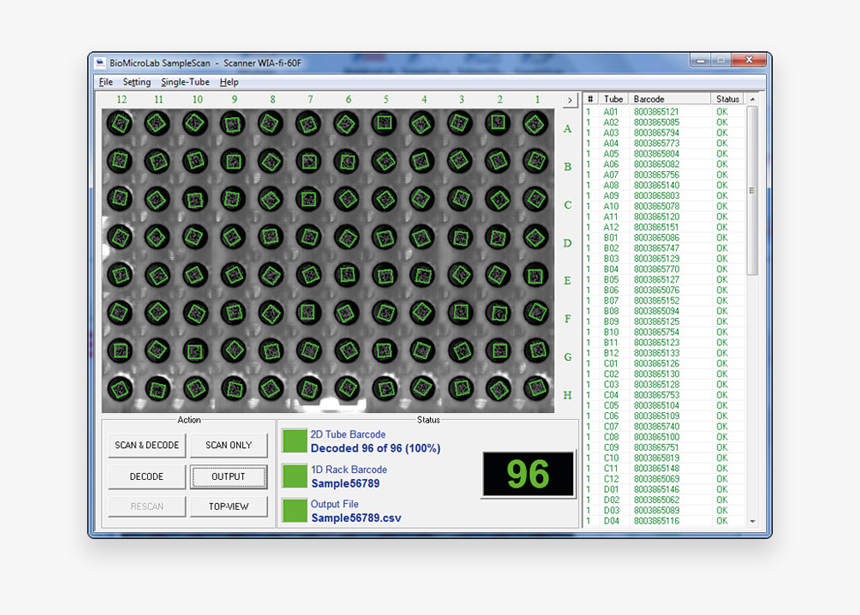Click the green 2D Tube Barcode status indicator
Image resolution: width=860 pixels, height=615 pixels.
[x=295, y=441]
